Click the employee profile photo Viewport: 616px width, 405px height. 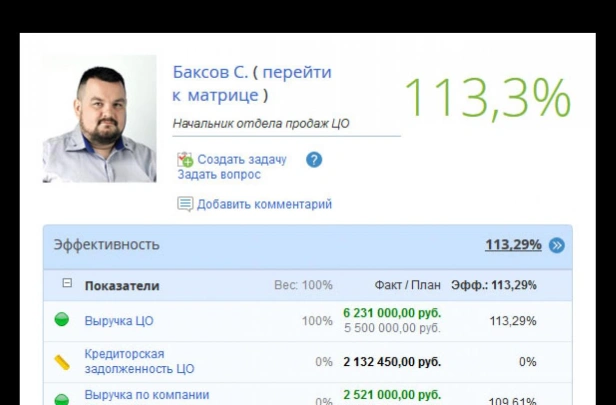pos(99,119)
